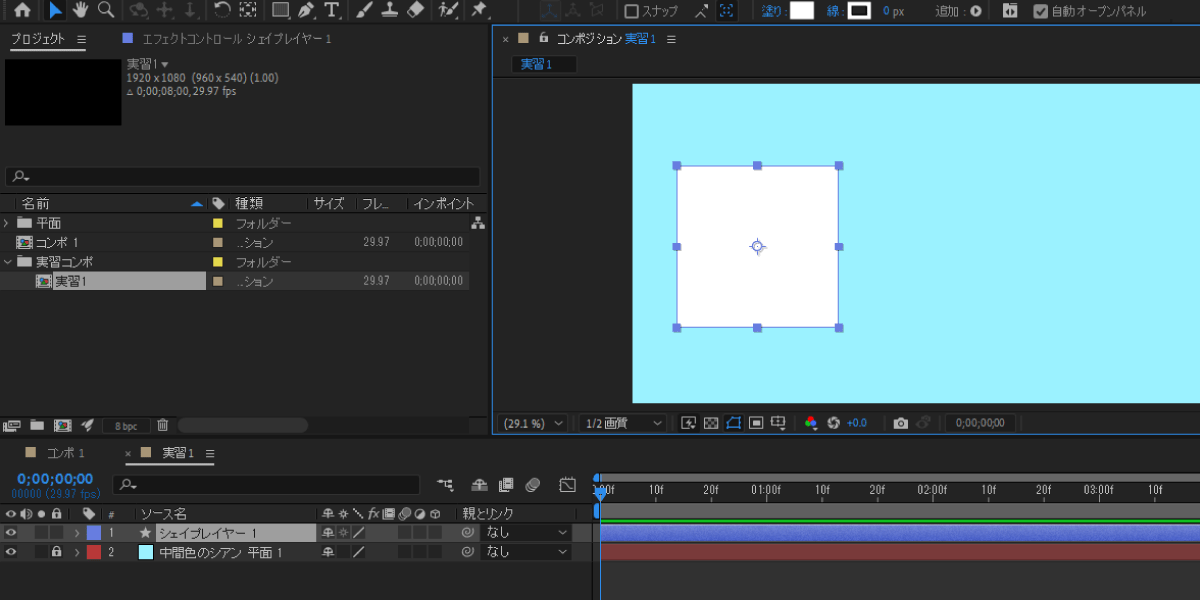Open the composition flowchart icon in the timeline panel

[446, 485]
